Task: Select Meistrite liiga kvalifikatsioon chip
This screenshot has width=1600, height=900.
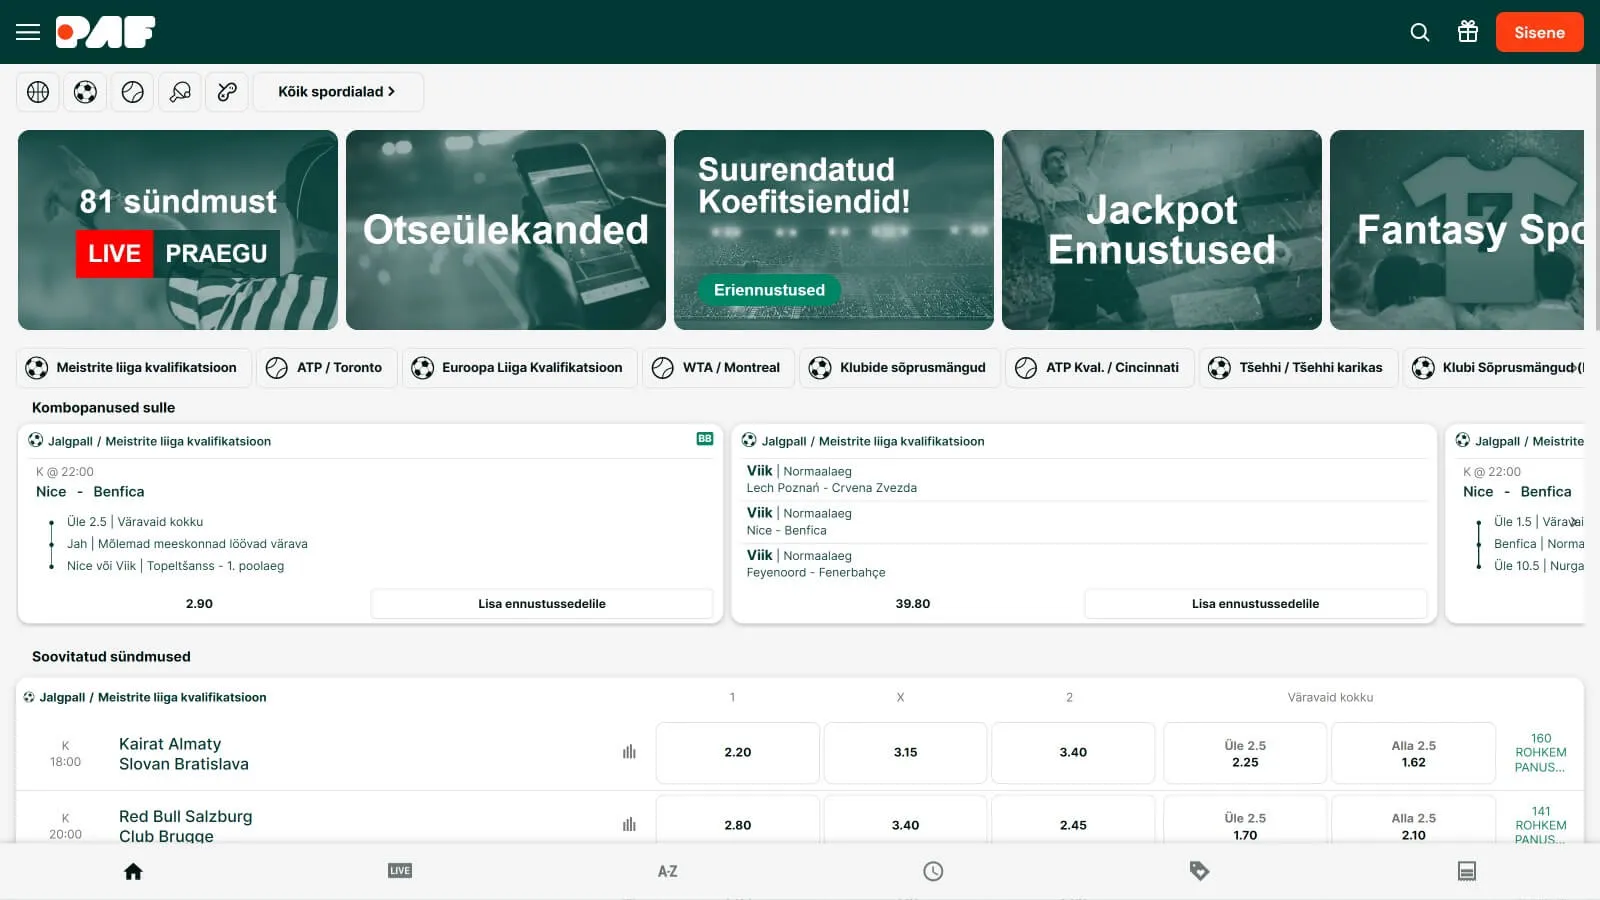Action: pyautogui.click(x=133, y=368)
